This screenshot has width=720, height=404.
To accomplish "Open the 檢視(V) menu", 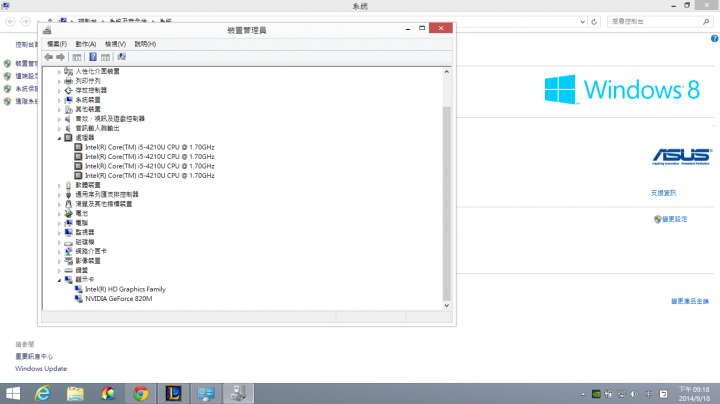I will [115, 44].
